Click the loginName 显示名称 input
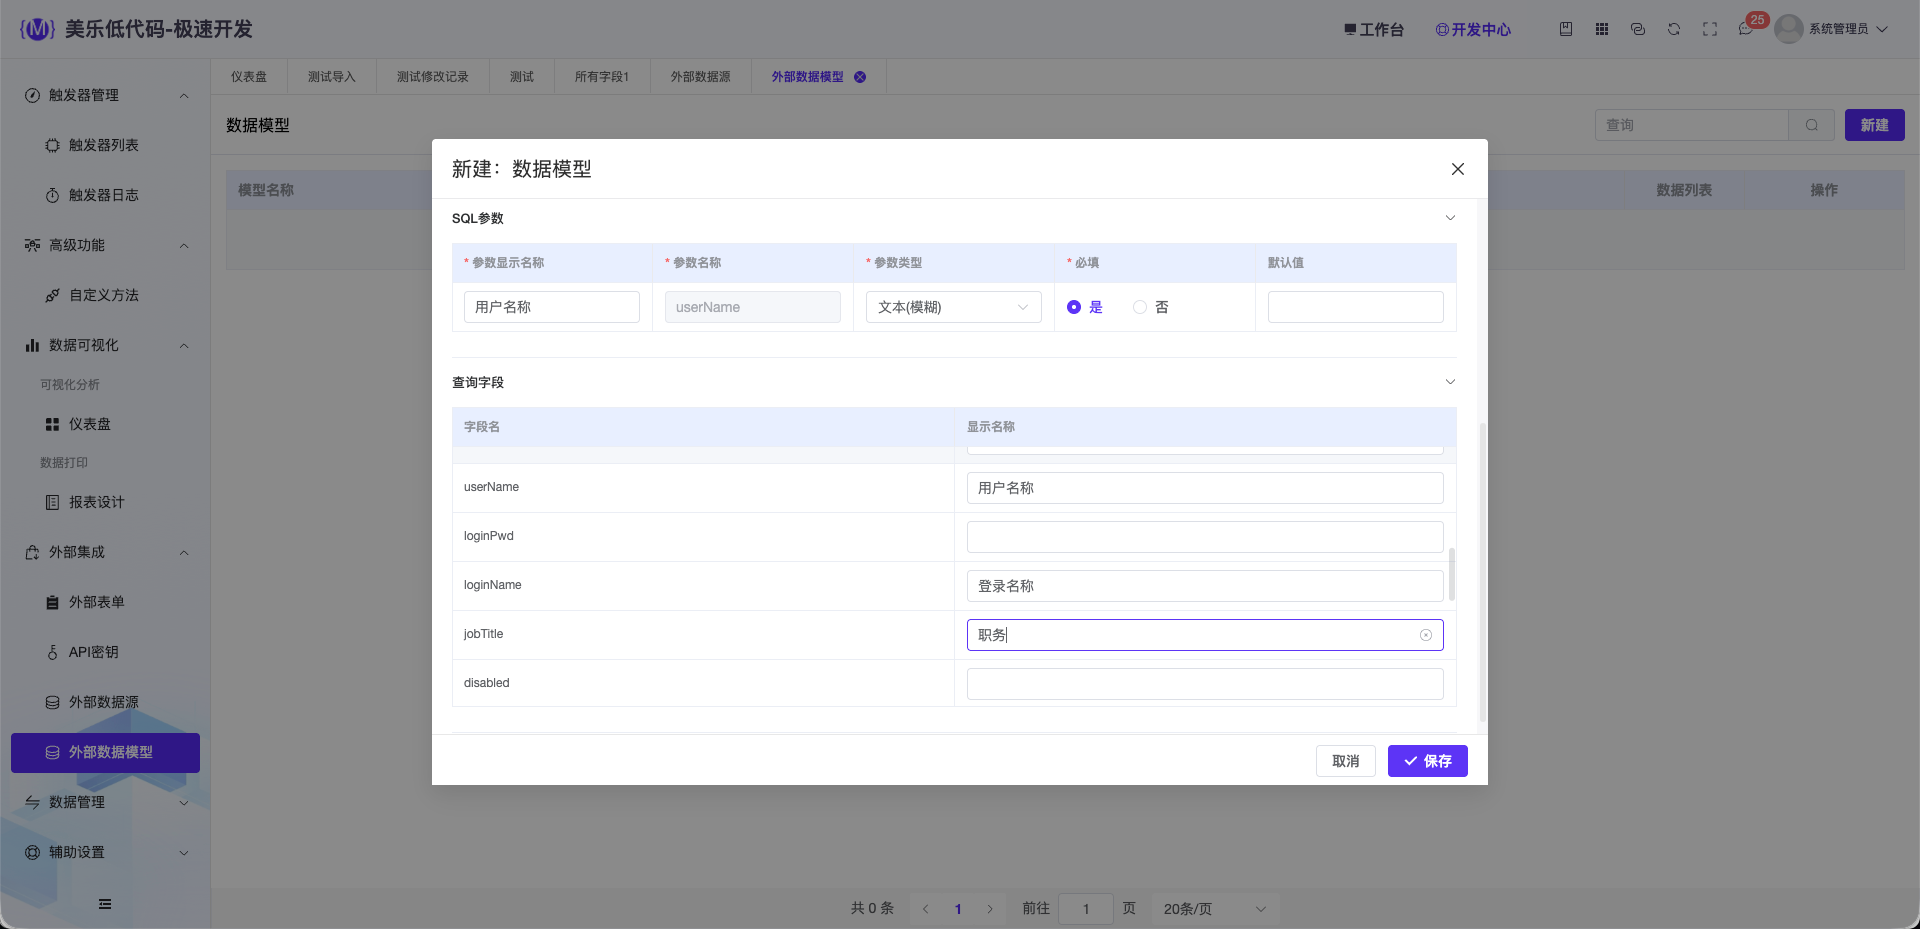1920x929 pixels. 1205,586
